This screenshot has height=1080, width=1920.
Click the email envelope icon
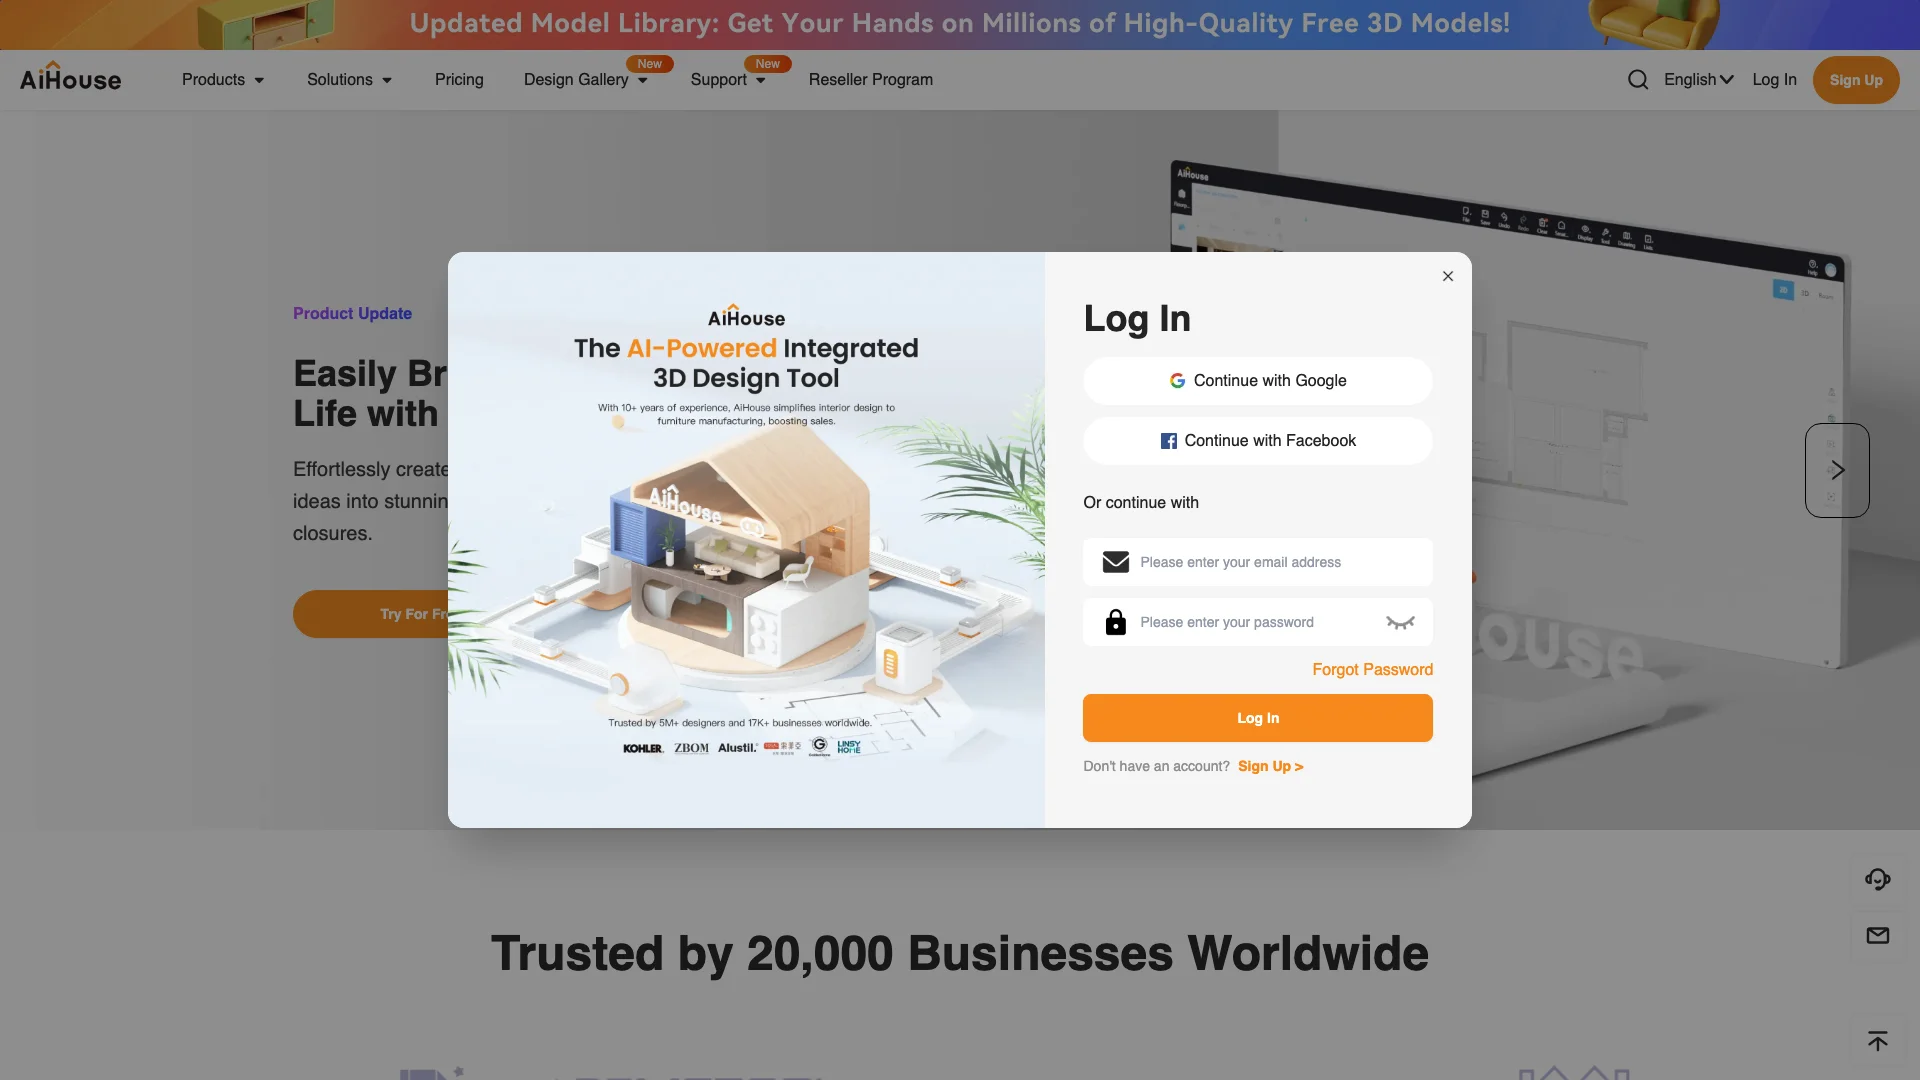point(1116,562)
